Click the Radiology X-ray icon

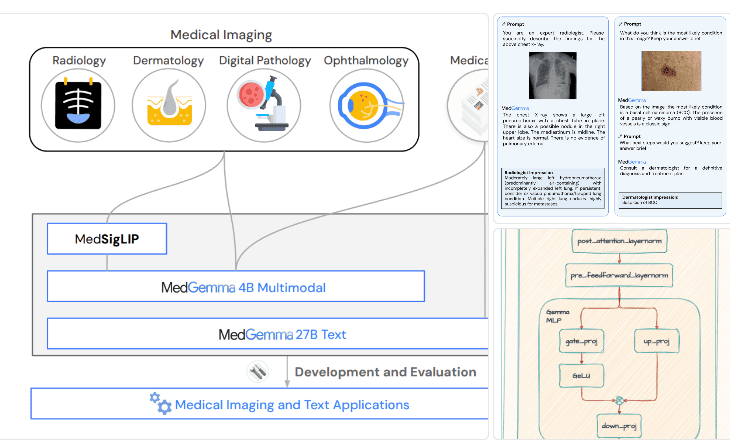(77, 105)
